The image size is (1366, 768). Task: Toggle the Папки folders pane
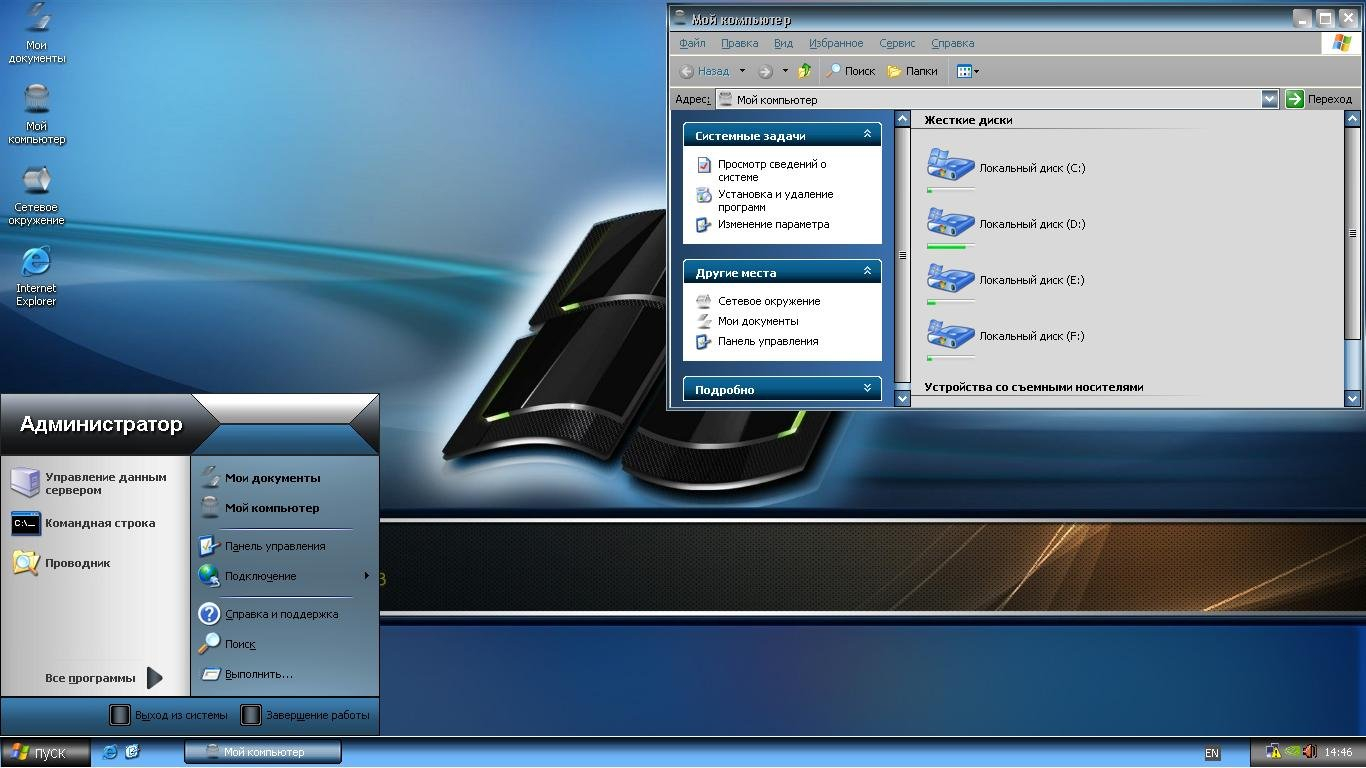coord(912,71)
